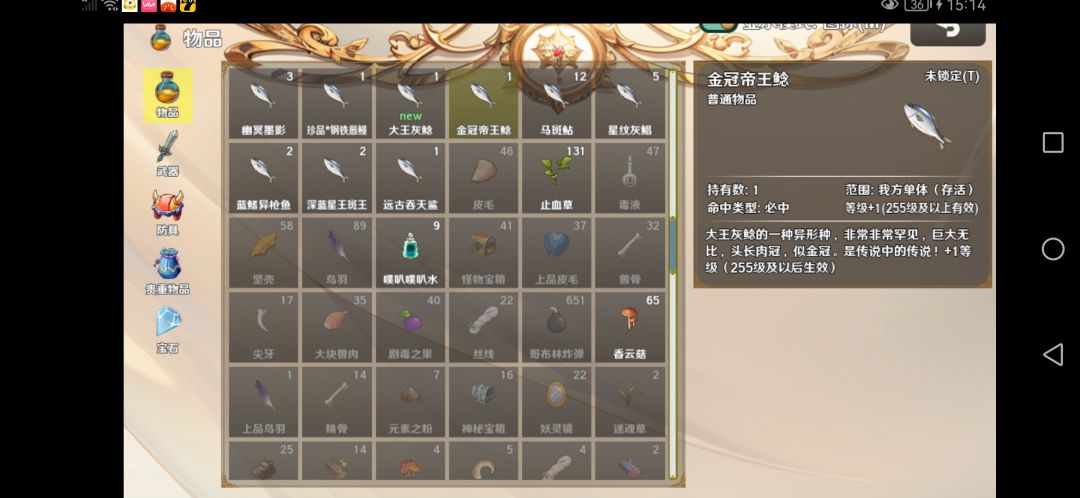The width and height of the screenshot is (1080, 498).
Task: Toggle the 未锁定(T) lock status
Action: point(951,76)
